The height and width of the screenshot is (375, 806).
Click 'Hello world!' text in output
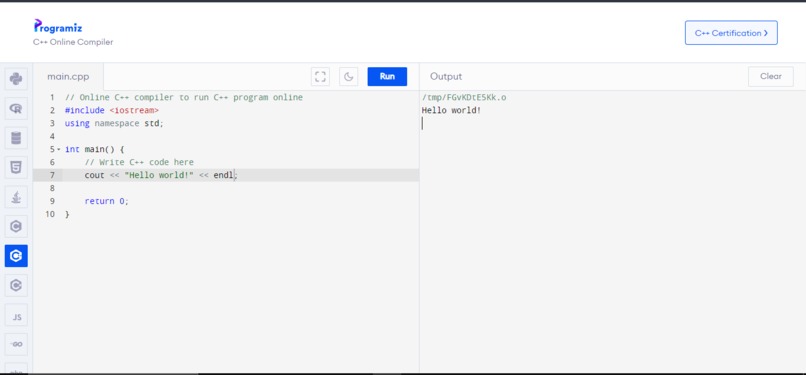(x=451, y=110)
